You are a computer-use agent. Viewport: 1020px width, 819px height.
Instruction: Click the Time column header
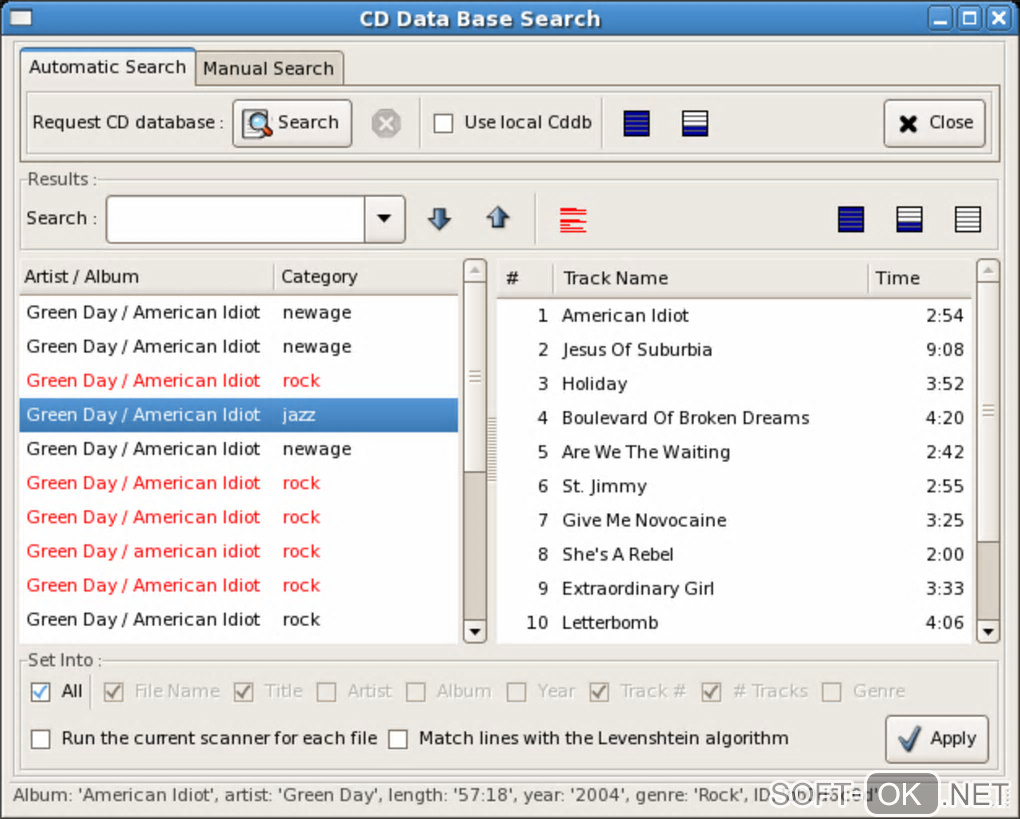(x=920, y=278)
